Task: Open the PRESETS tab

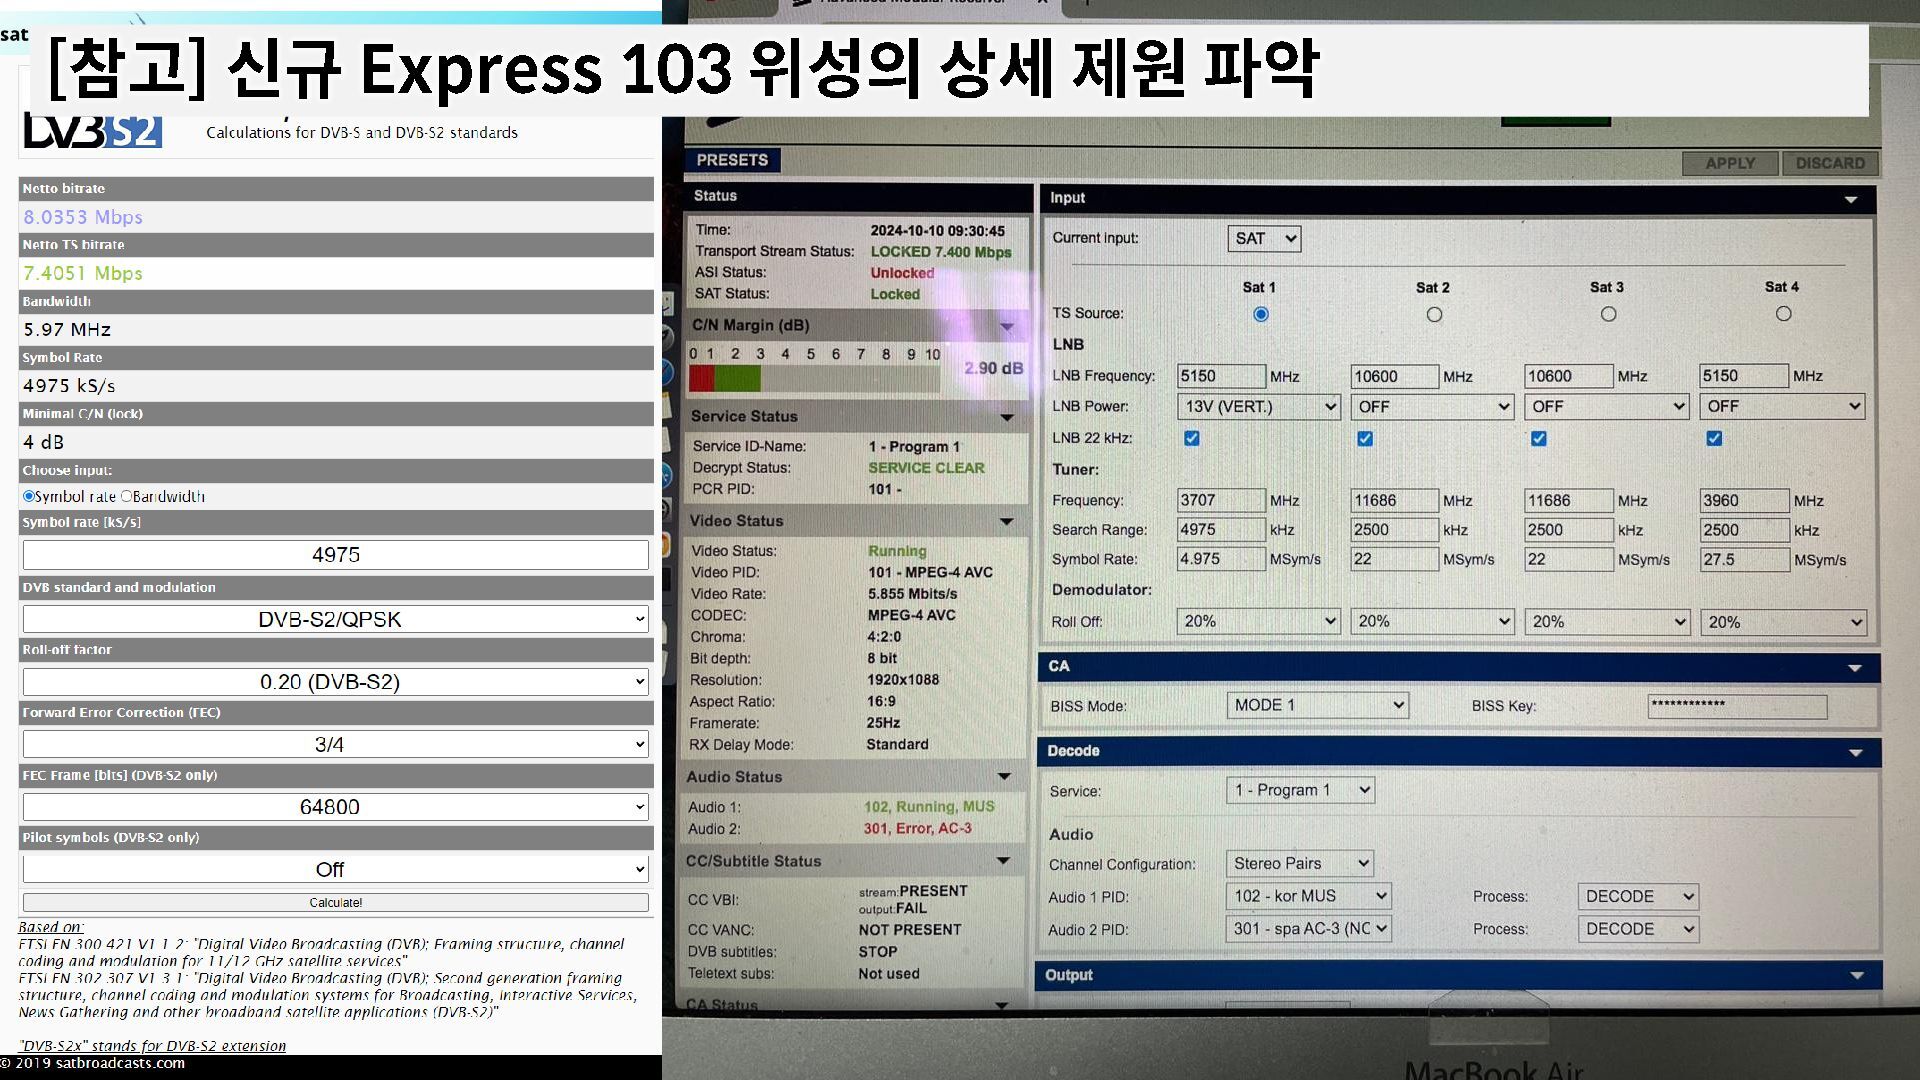Action: click(732, 160)
